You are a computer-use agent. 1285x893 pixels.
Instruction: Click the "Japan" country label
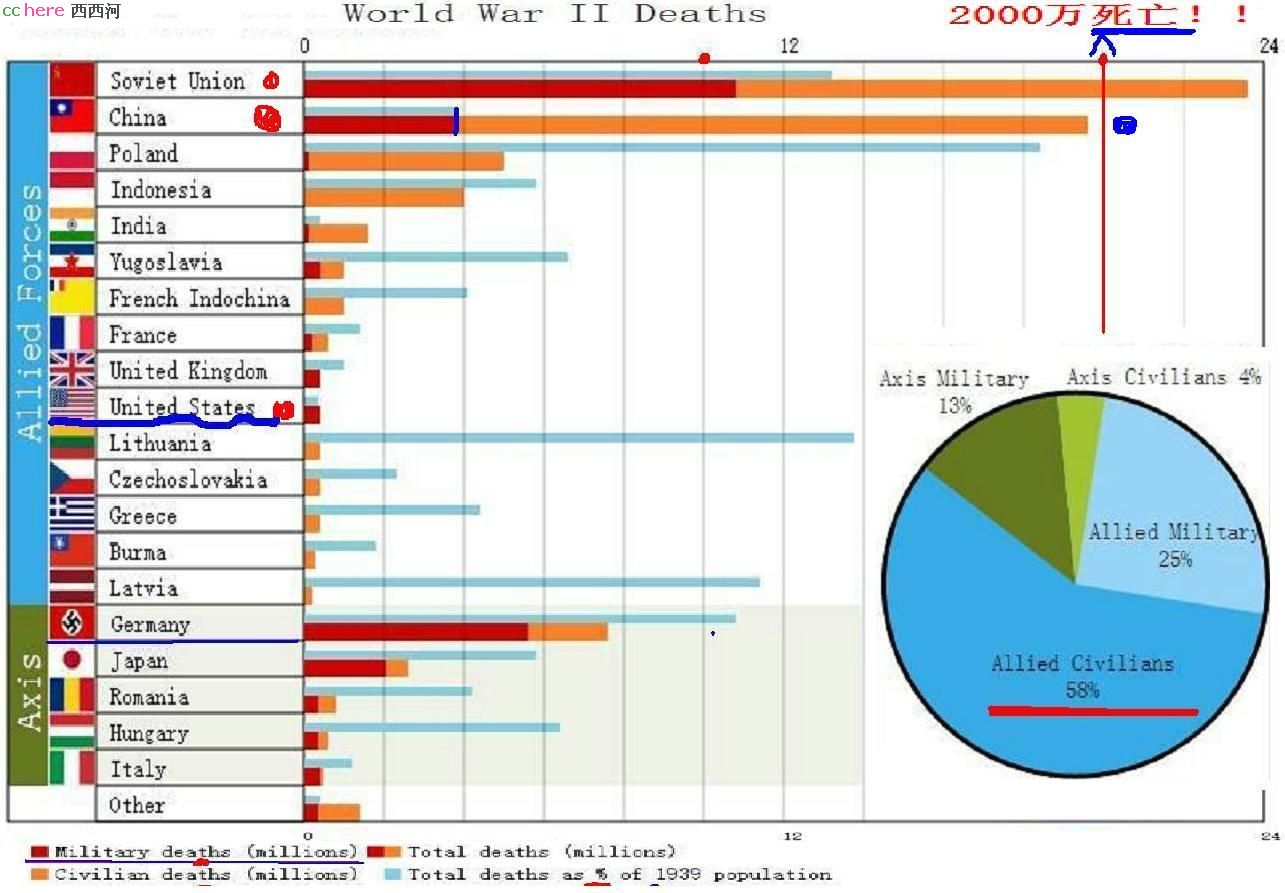click(x=139, y=661)
